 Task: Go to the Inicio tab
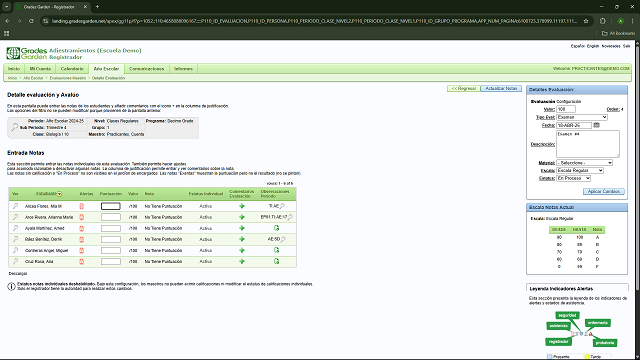coord(14,69)
